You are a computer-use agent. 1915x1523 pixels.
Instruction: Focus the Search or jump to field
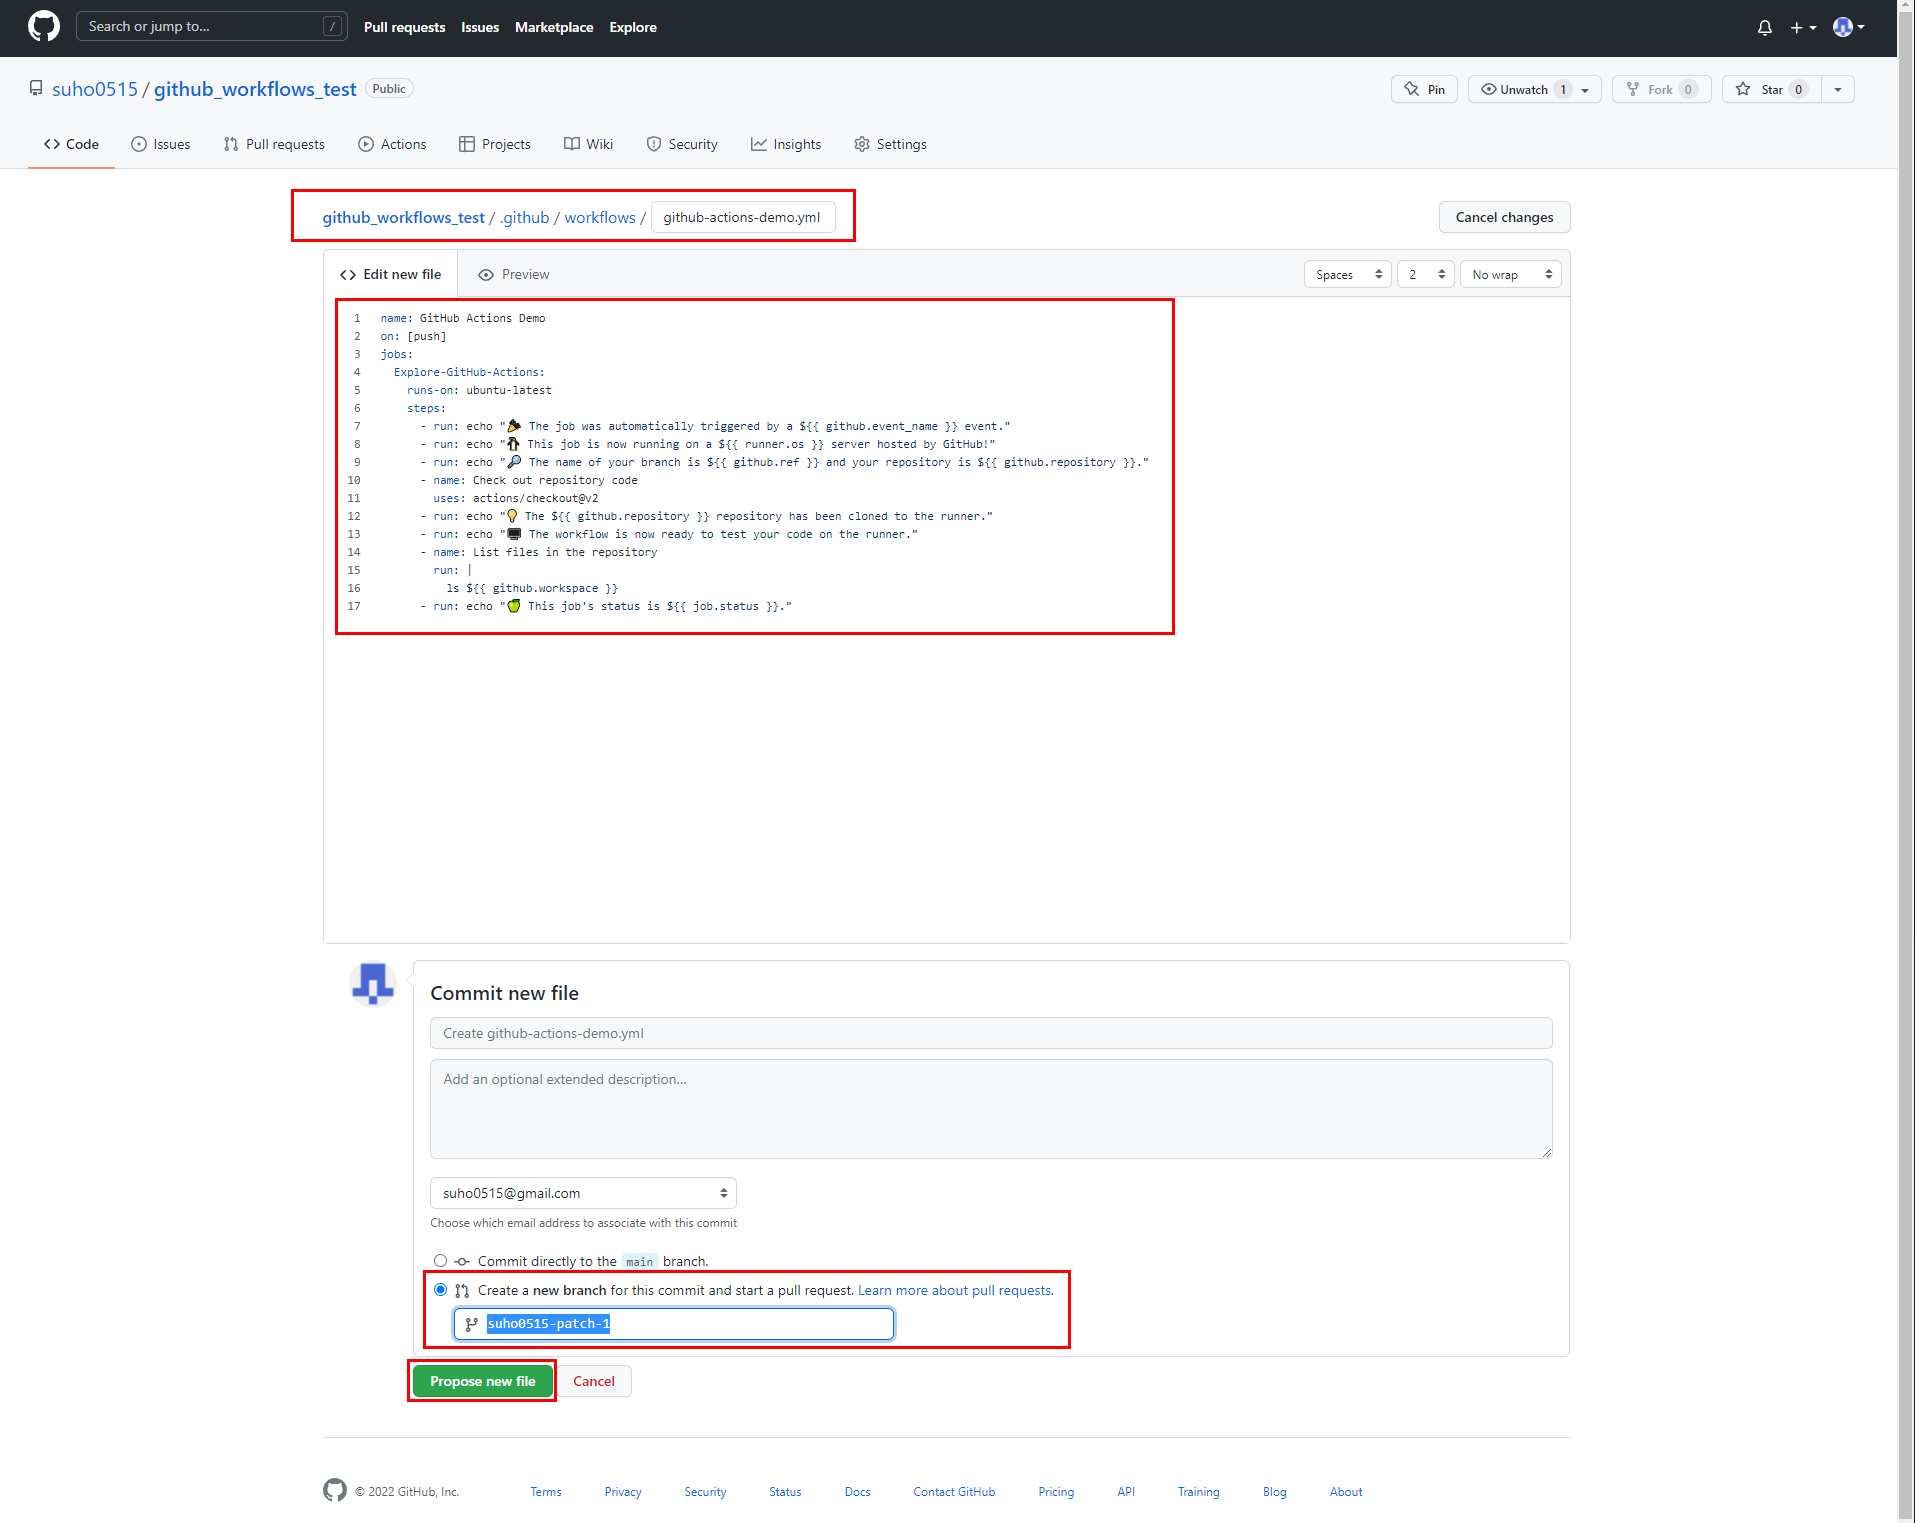pyautogui.click(x=212, y=27)
